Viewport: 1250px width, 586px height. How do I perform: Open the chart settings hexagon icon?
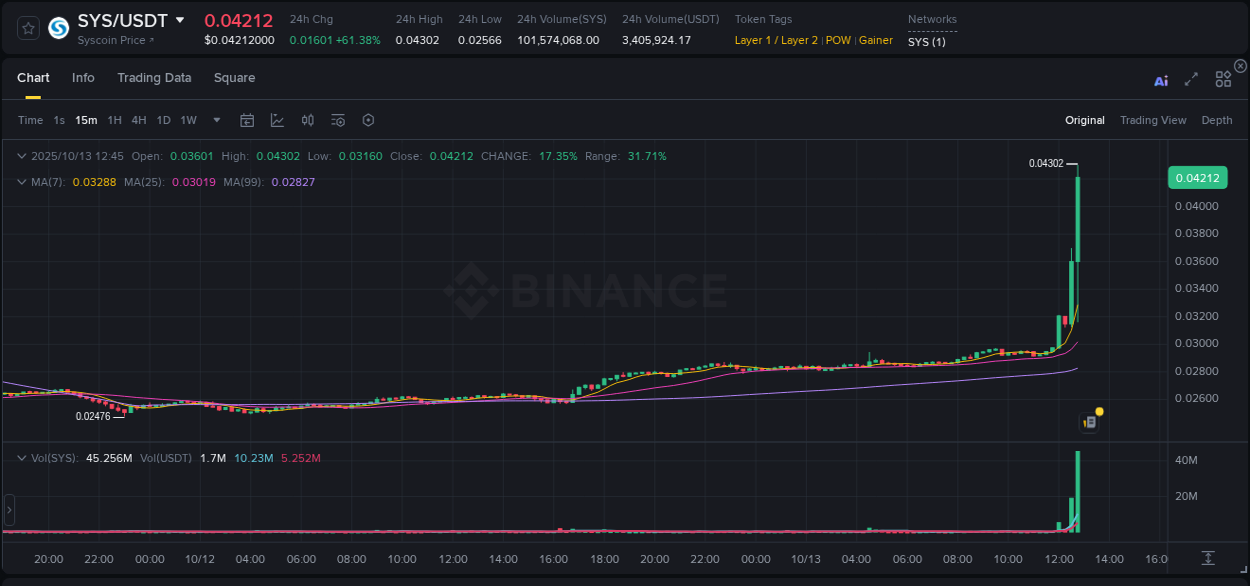tap(368, 119)
